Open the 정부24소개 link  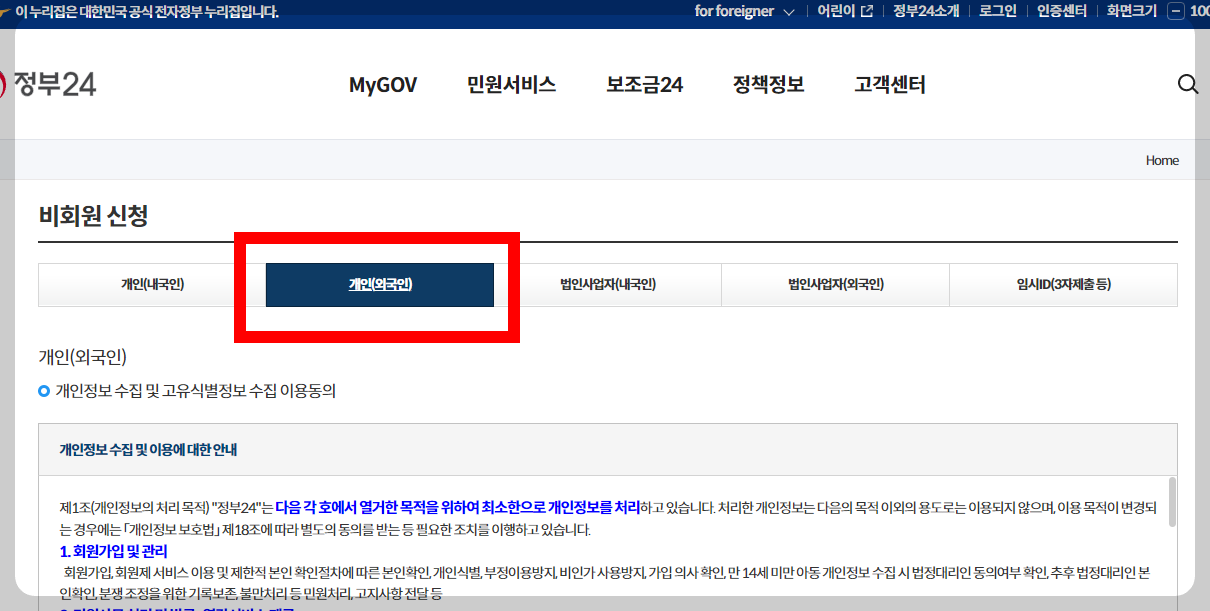925,12
